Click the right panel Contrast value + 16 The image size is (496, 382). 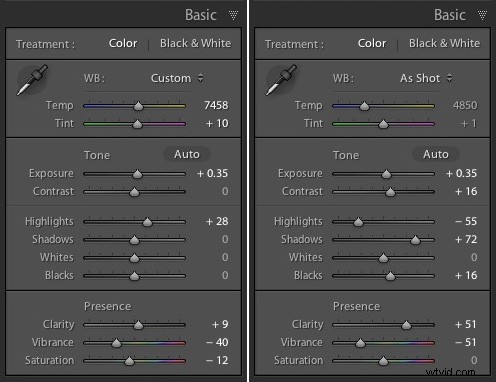[x=466, y=191]
